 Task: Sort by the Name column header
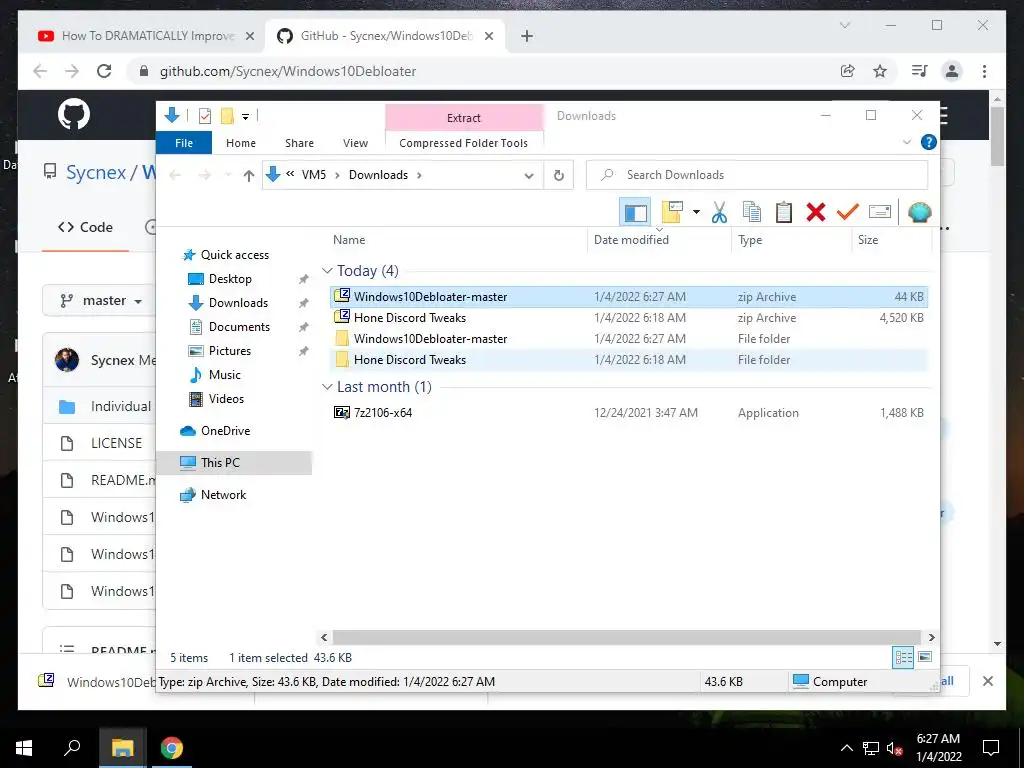(x=349, y=240)
